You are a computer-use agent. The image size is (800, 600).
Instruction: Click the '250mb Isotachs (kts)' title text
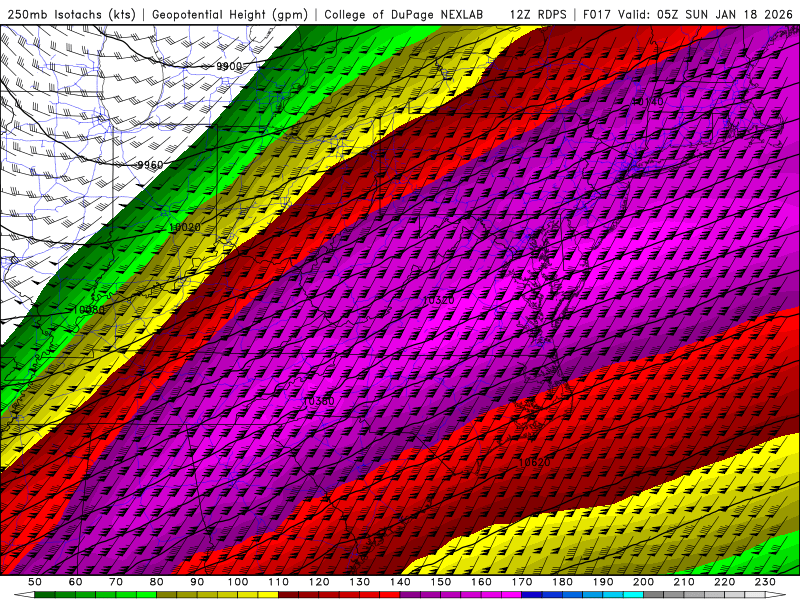click(x=71, y=14)
